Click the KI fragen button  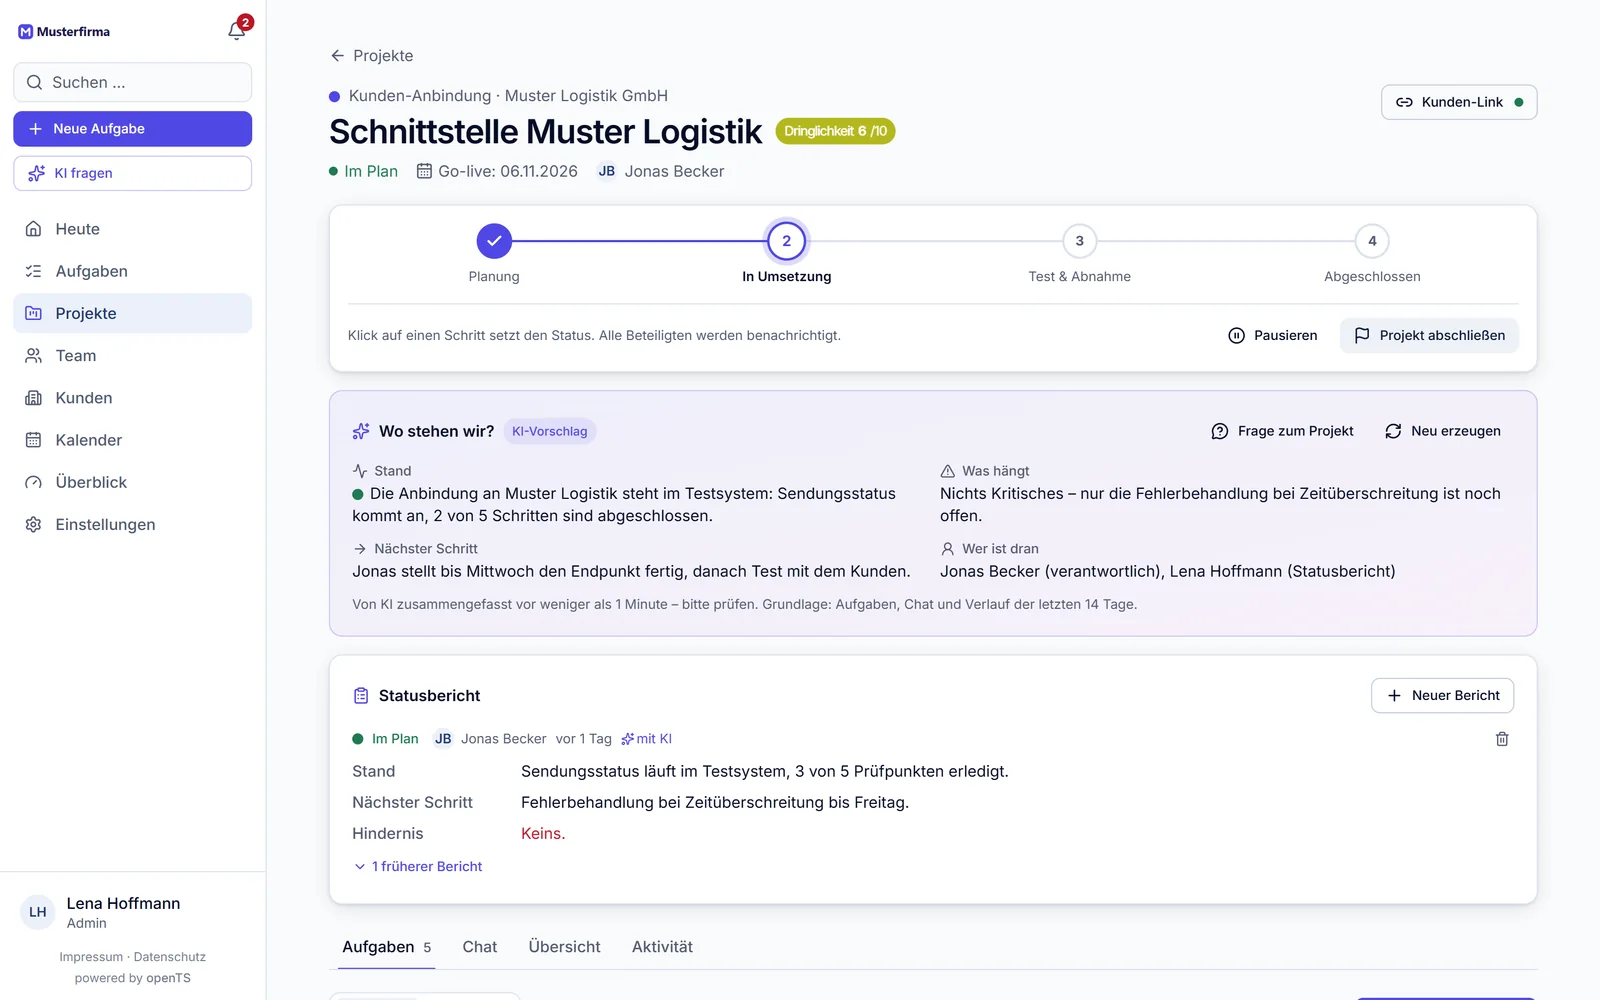click(132, 173)
